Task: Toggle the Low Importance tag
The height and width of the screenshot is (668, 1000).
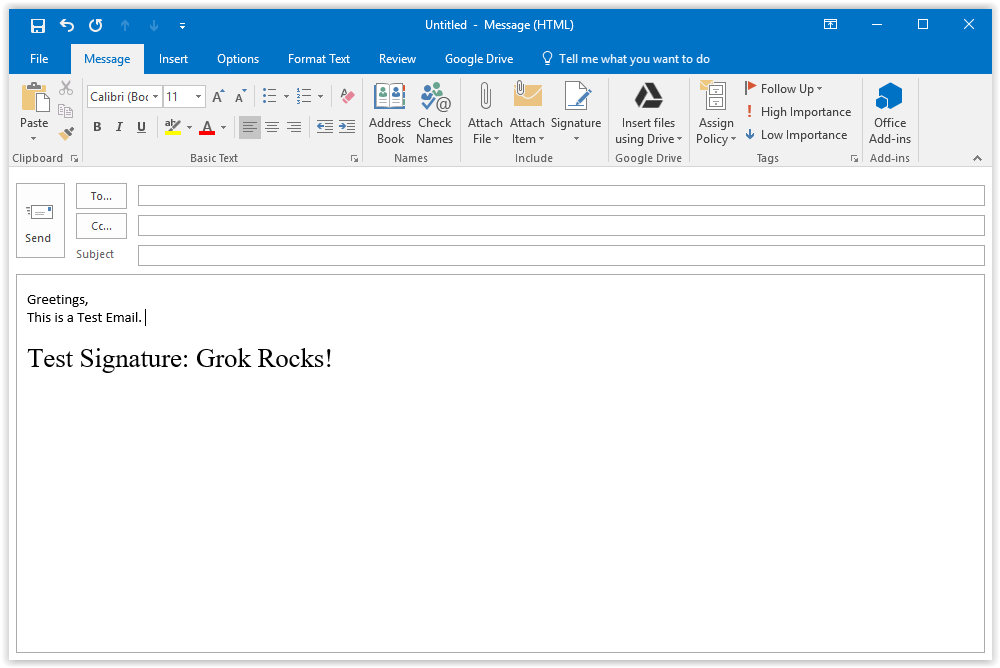Action: coord(796,135)
